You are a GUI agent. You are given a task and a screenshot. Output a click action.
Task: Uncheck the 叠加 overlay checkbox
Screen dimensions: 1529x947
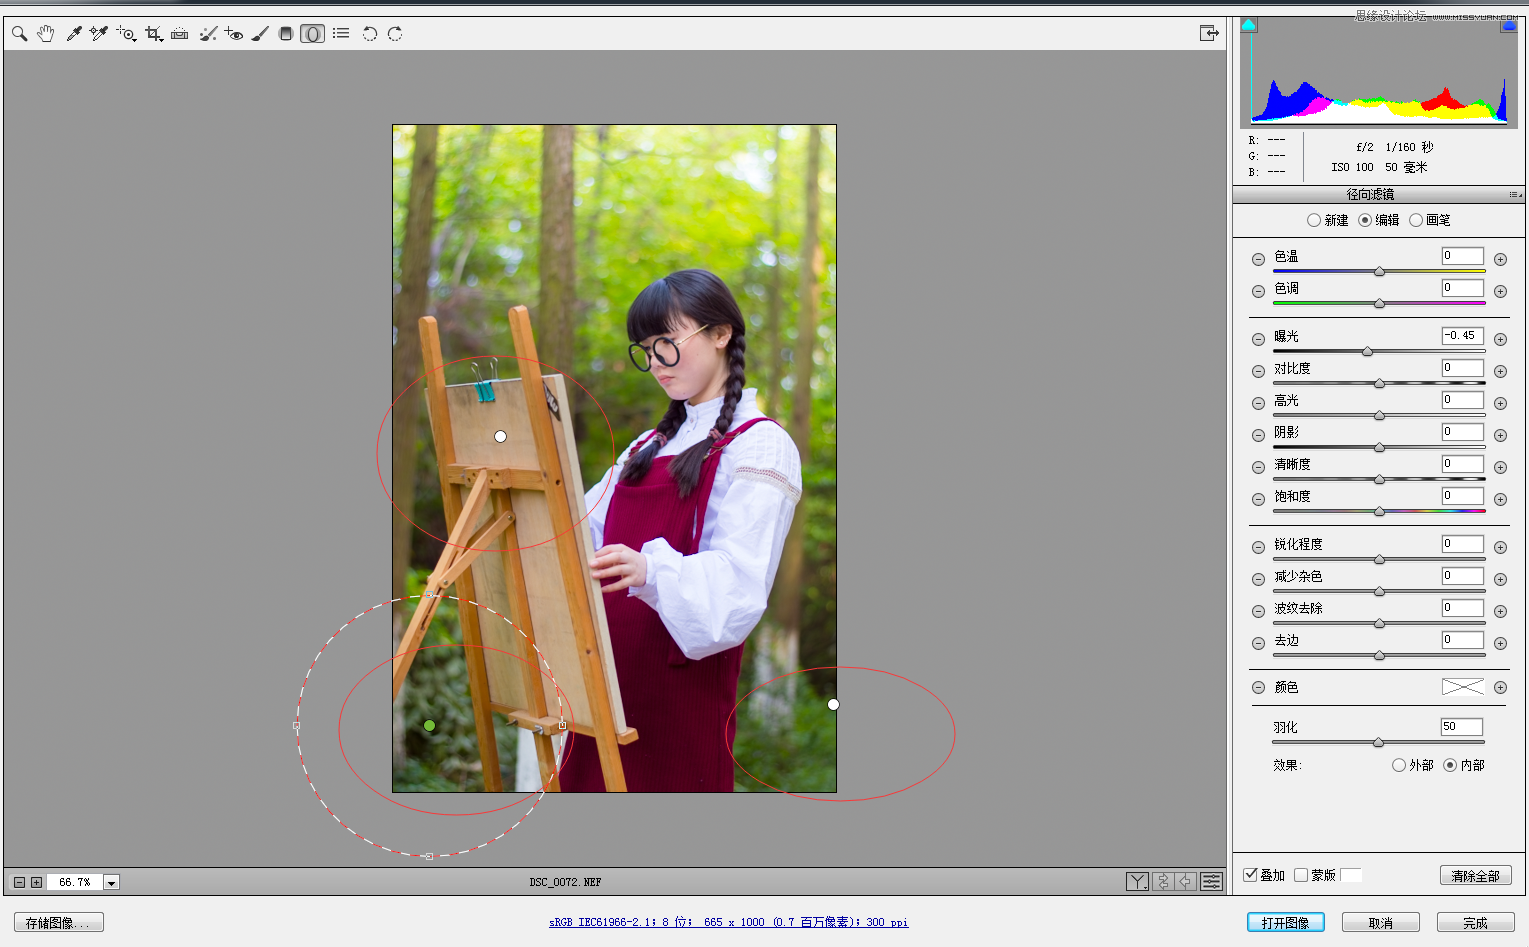[1250, 875]
